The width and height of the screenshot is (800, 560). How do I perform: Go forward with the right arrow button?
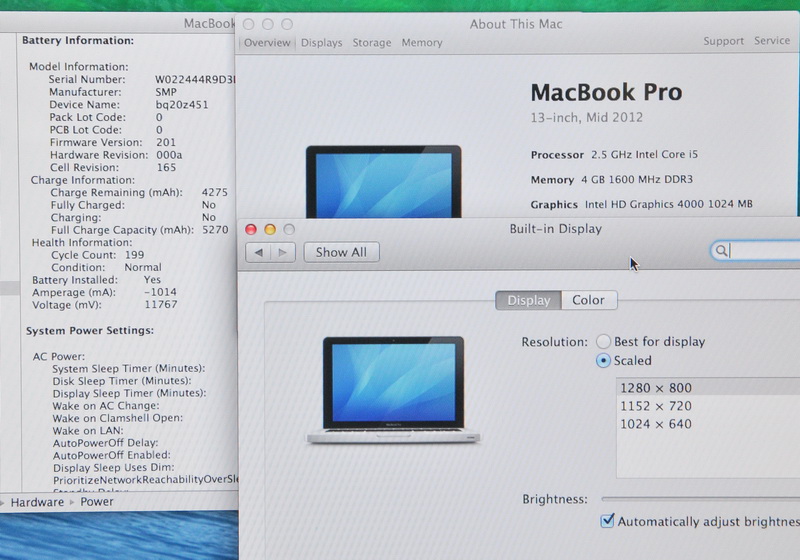click(x=283, y=252)
